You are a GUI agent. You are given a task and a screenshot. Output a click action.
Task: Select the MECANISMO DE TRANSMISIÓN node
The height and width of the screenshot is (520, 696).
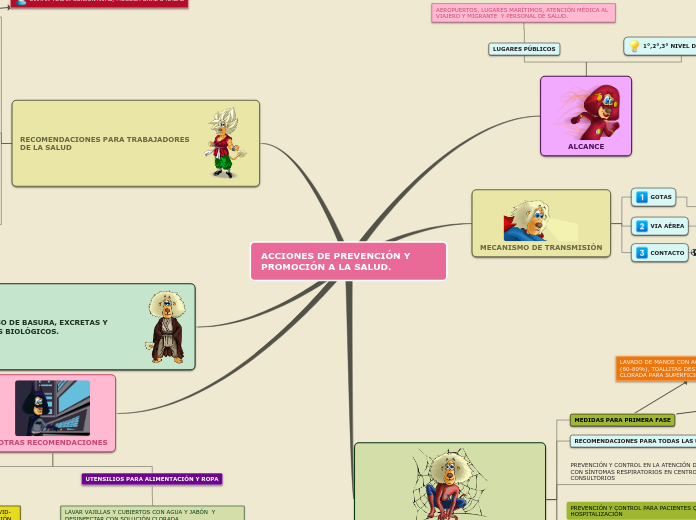(541, 223)
